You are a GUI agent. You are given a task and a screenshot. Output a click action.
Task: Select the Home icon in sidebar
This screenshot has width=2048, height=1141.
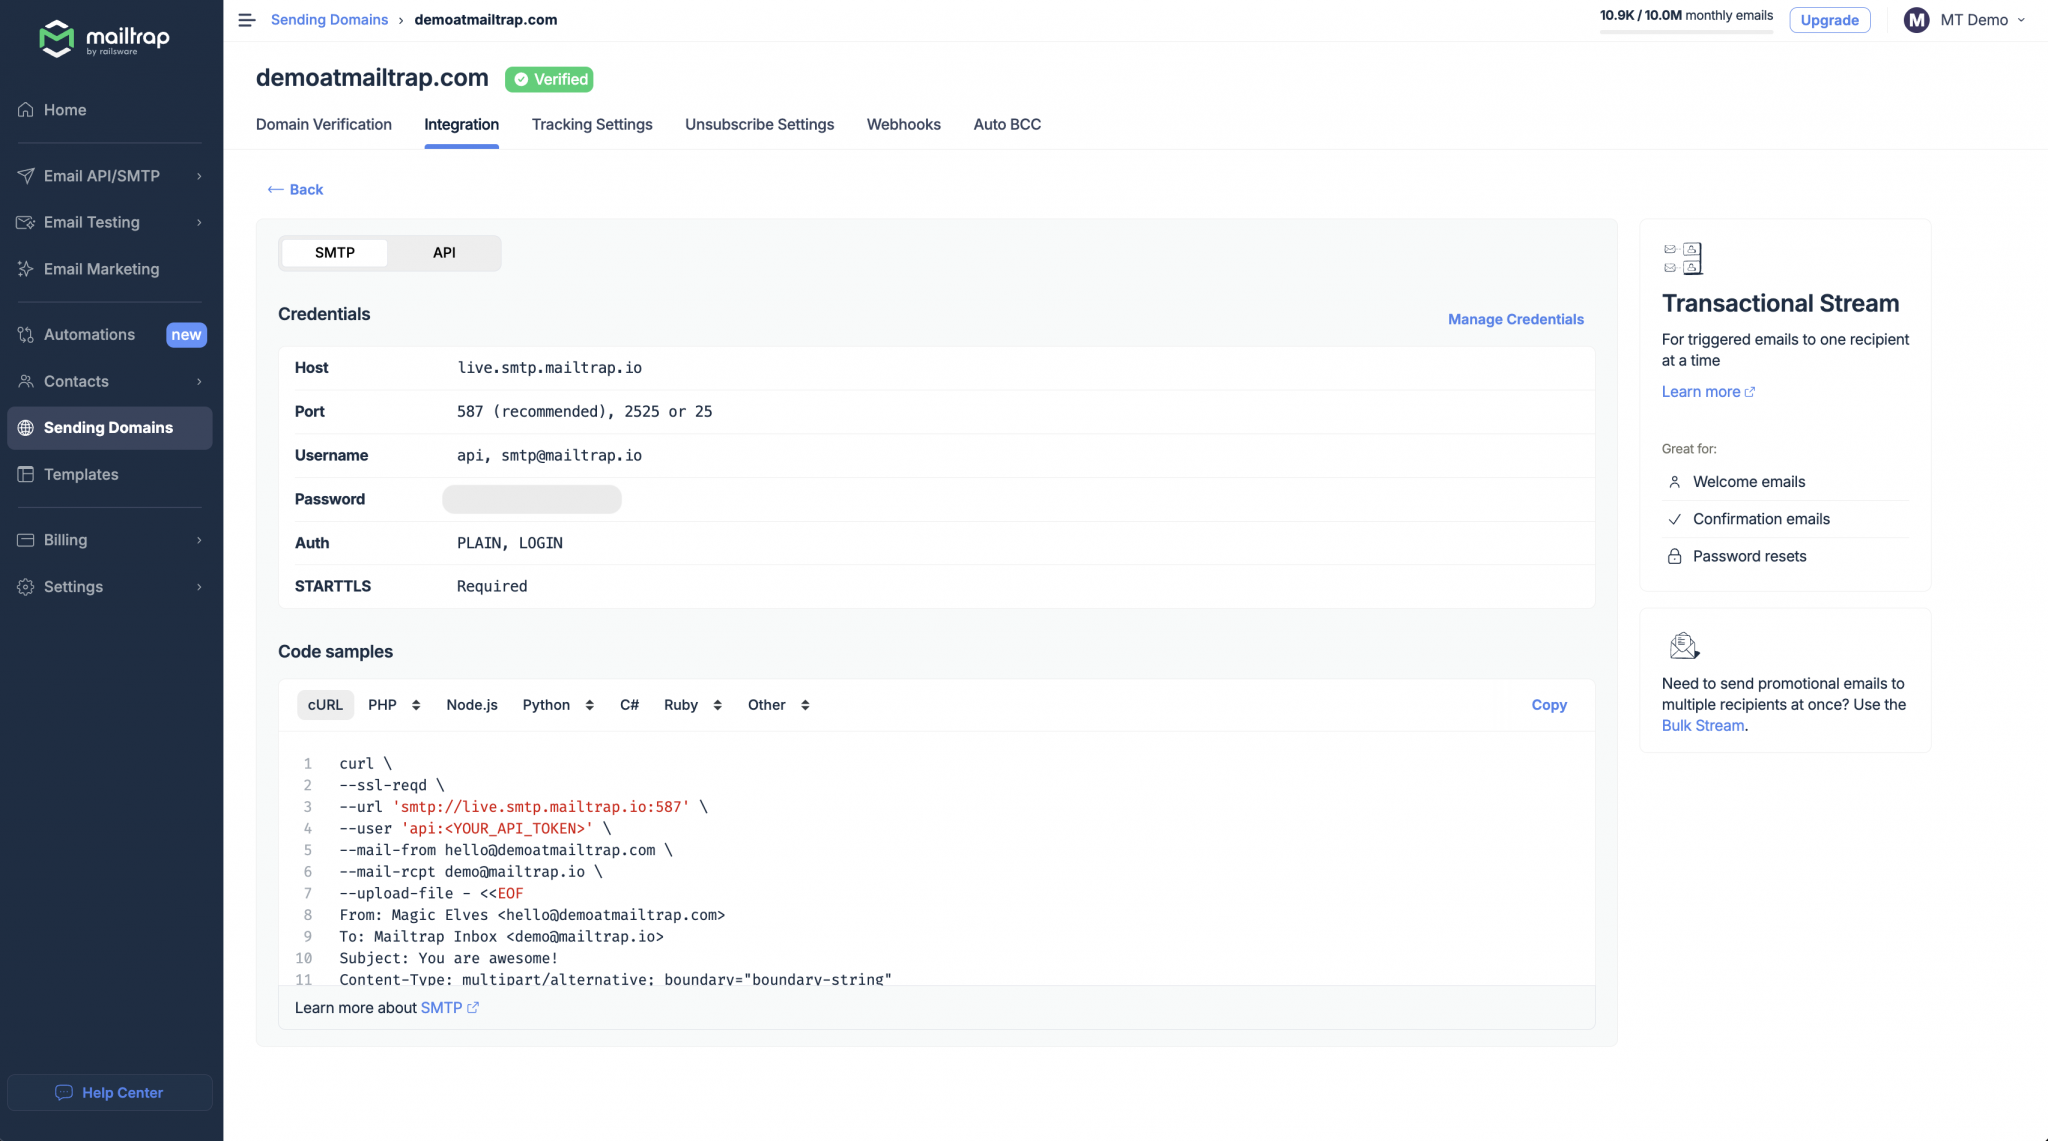click(x=26, y=110)
